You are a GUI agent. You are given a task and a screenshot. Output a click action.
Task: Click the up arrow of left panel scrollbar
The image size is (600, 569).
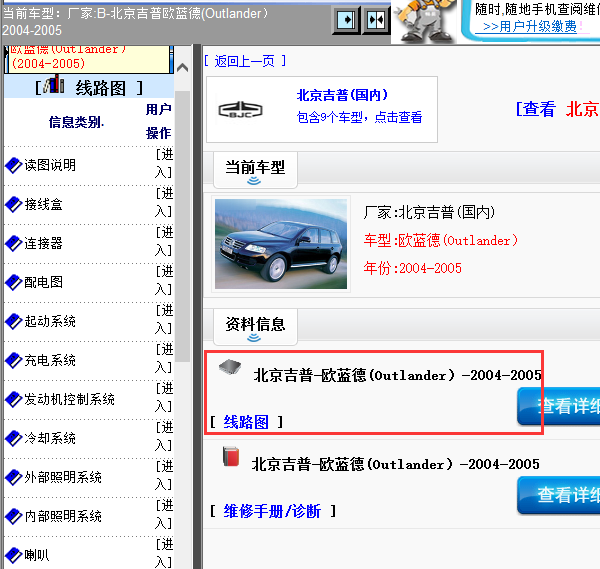[183, 68]
